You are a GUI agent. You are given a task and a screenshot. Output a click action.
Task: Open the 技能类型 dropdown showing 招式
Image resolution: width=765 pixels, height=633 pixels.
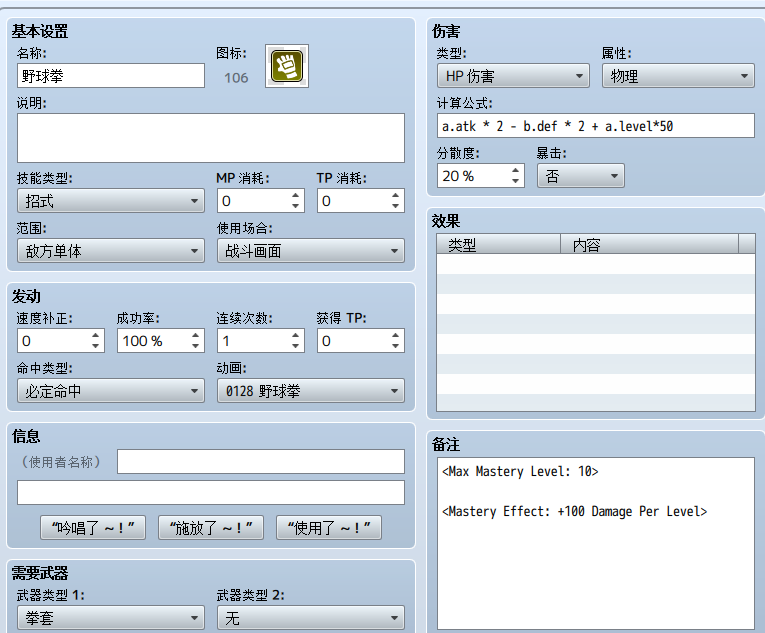coord(111,201)
